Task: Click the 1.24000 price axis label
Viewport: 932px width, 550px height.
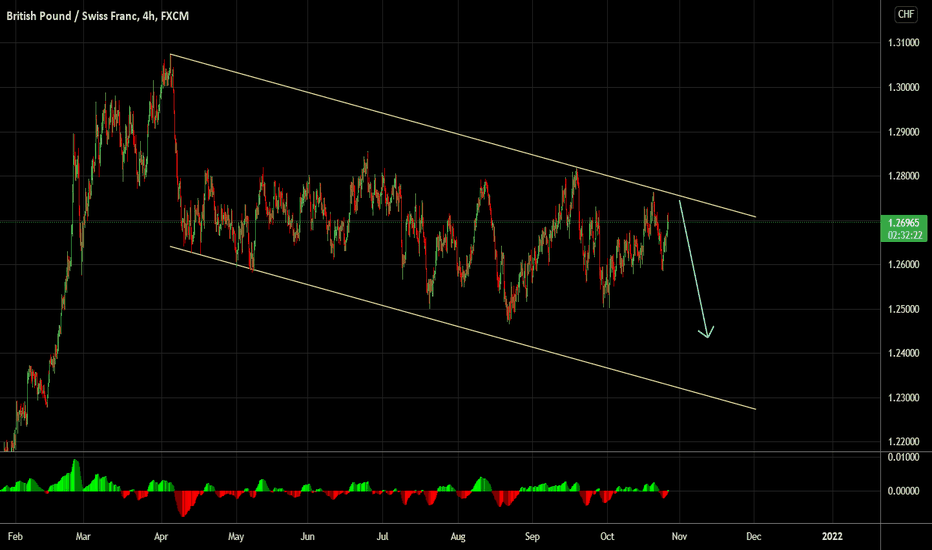Action: (x=903, y=353)
